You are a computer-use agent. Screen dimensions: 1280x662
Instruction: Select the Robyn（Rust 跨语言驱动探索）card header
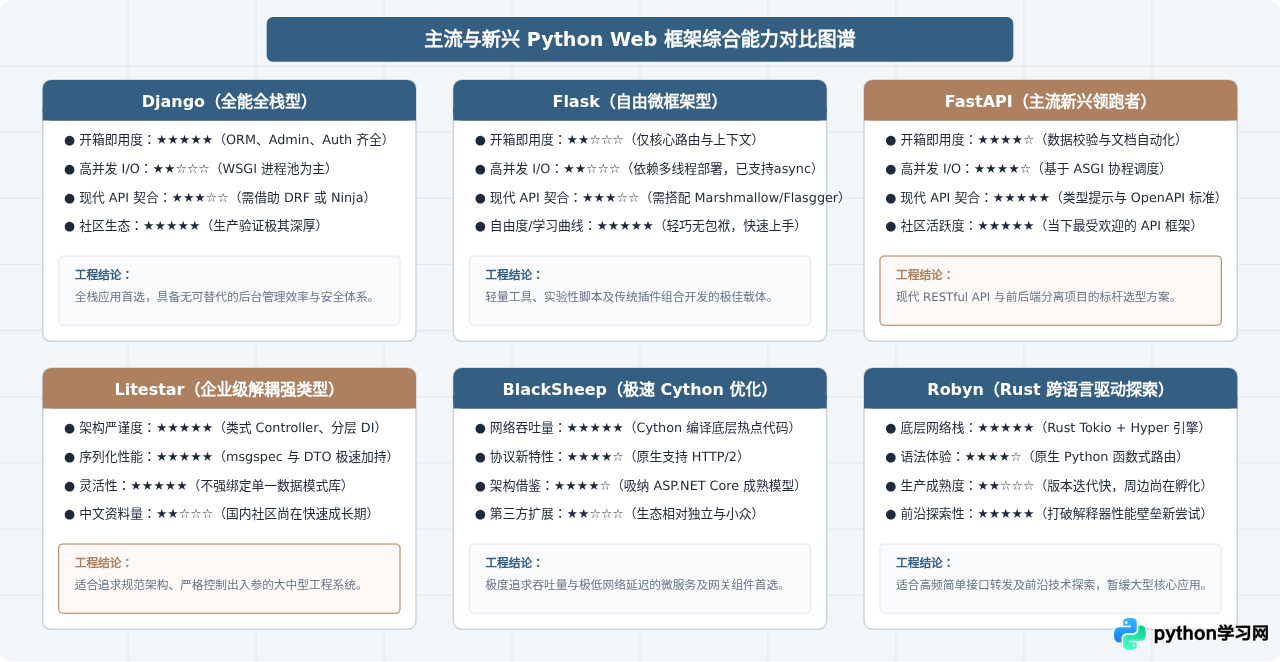(x=1050, y=389)
